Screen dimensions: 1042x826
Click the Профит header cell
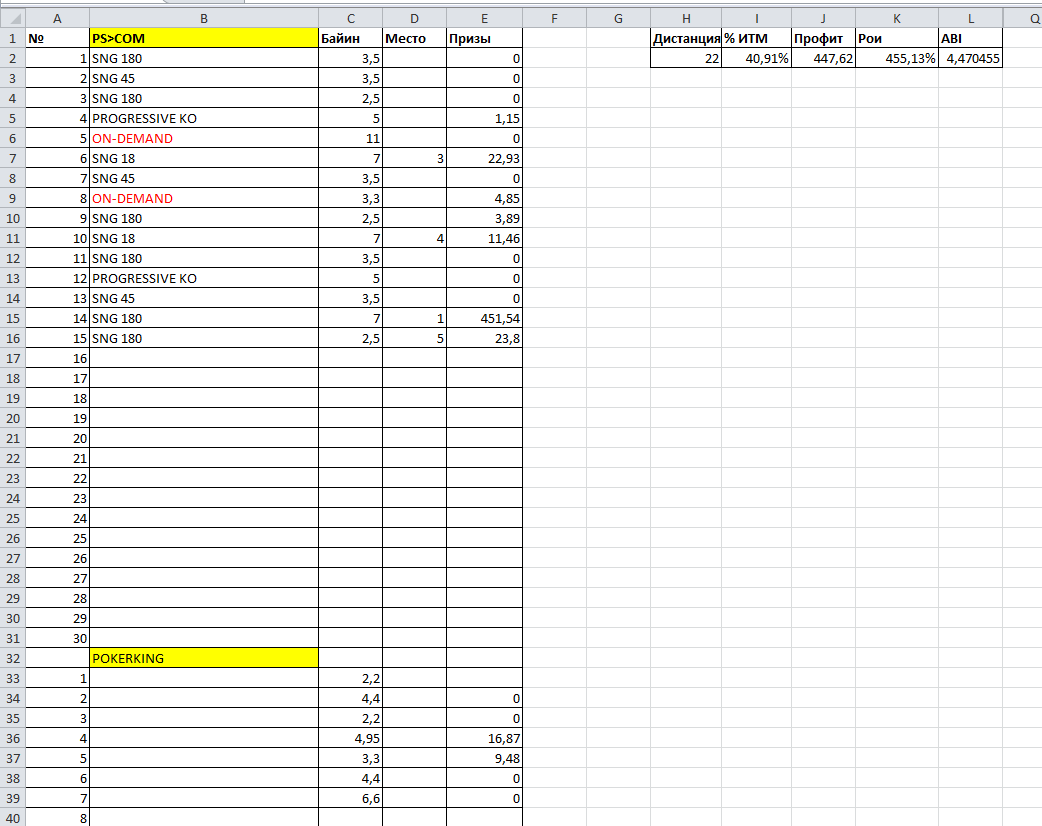[823, 38]
